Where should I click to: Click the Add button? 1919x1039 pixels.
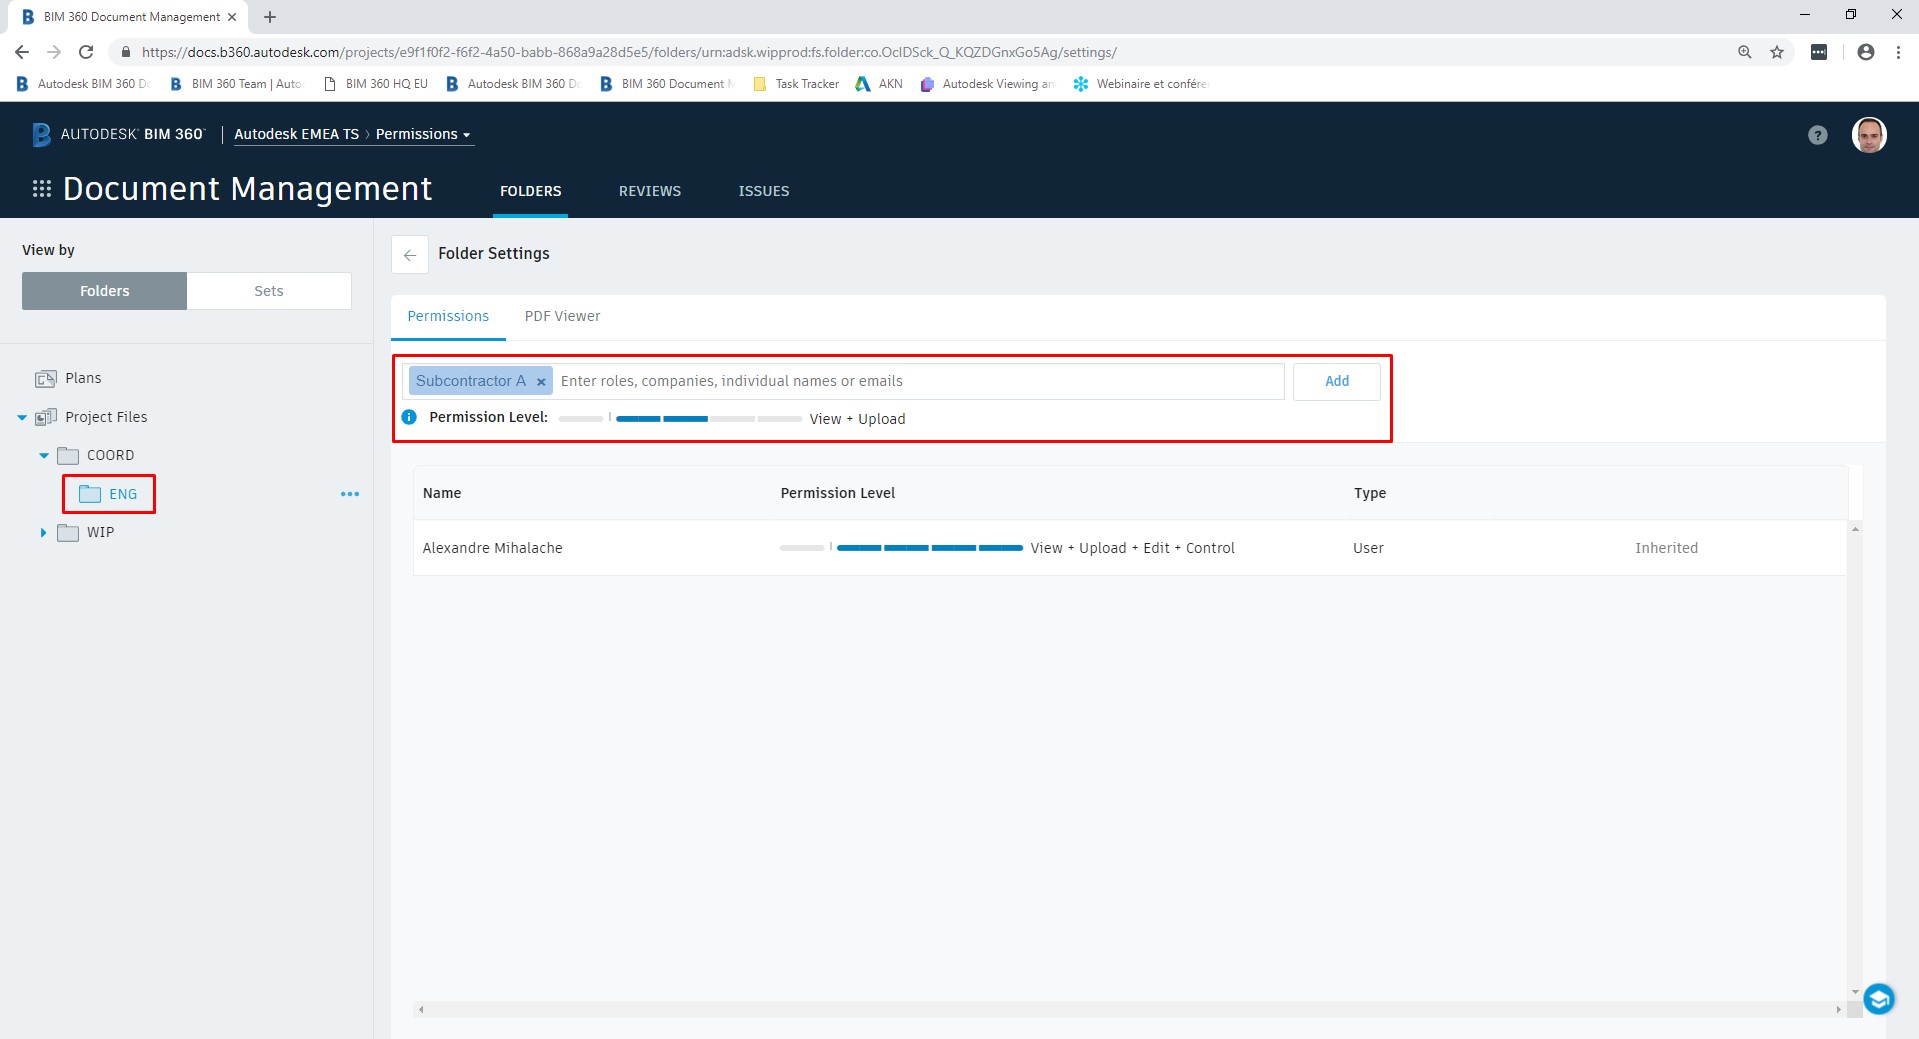click(x=1336, y=381)
